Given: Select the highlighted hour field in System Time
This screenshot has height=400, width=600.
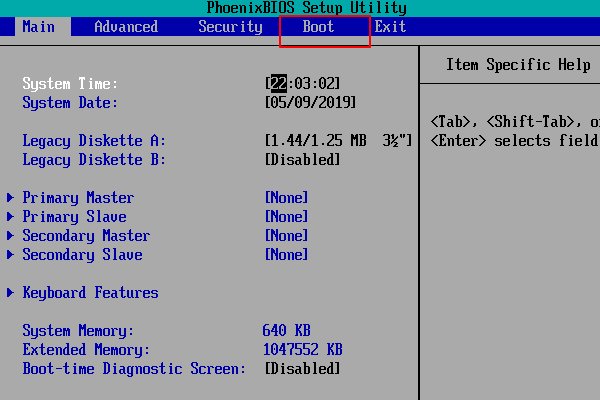Looking at the screenshot, I should pos(279,83).
